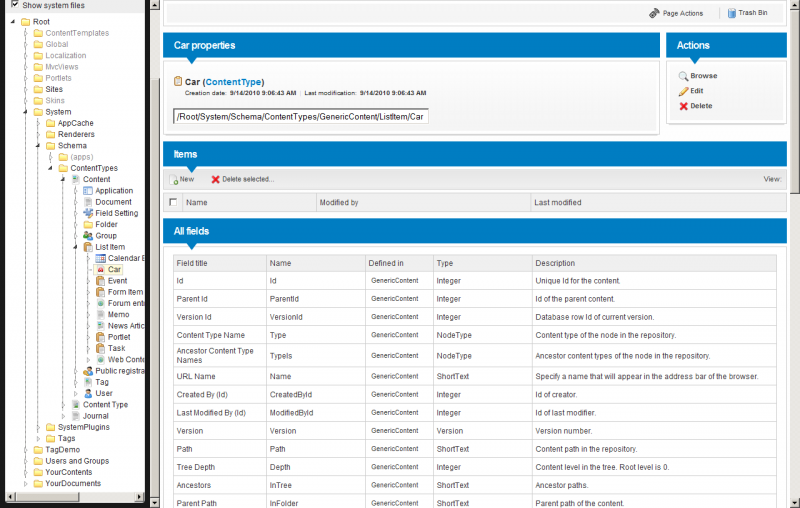800x508 pixels.
Task: Toggle the Show system files checkbox
Action: point(15,5)
